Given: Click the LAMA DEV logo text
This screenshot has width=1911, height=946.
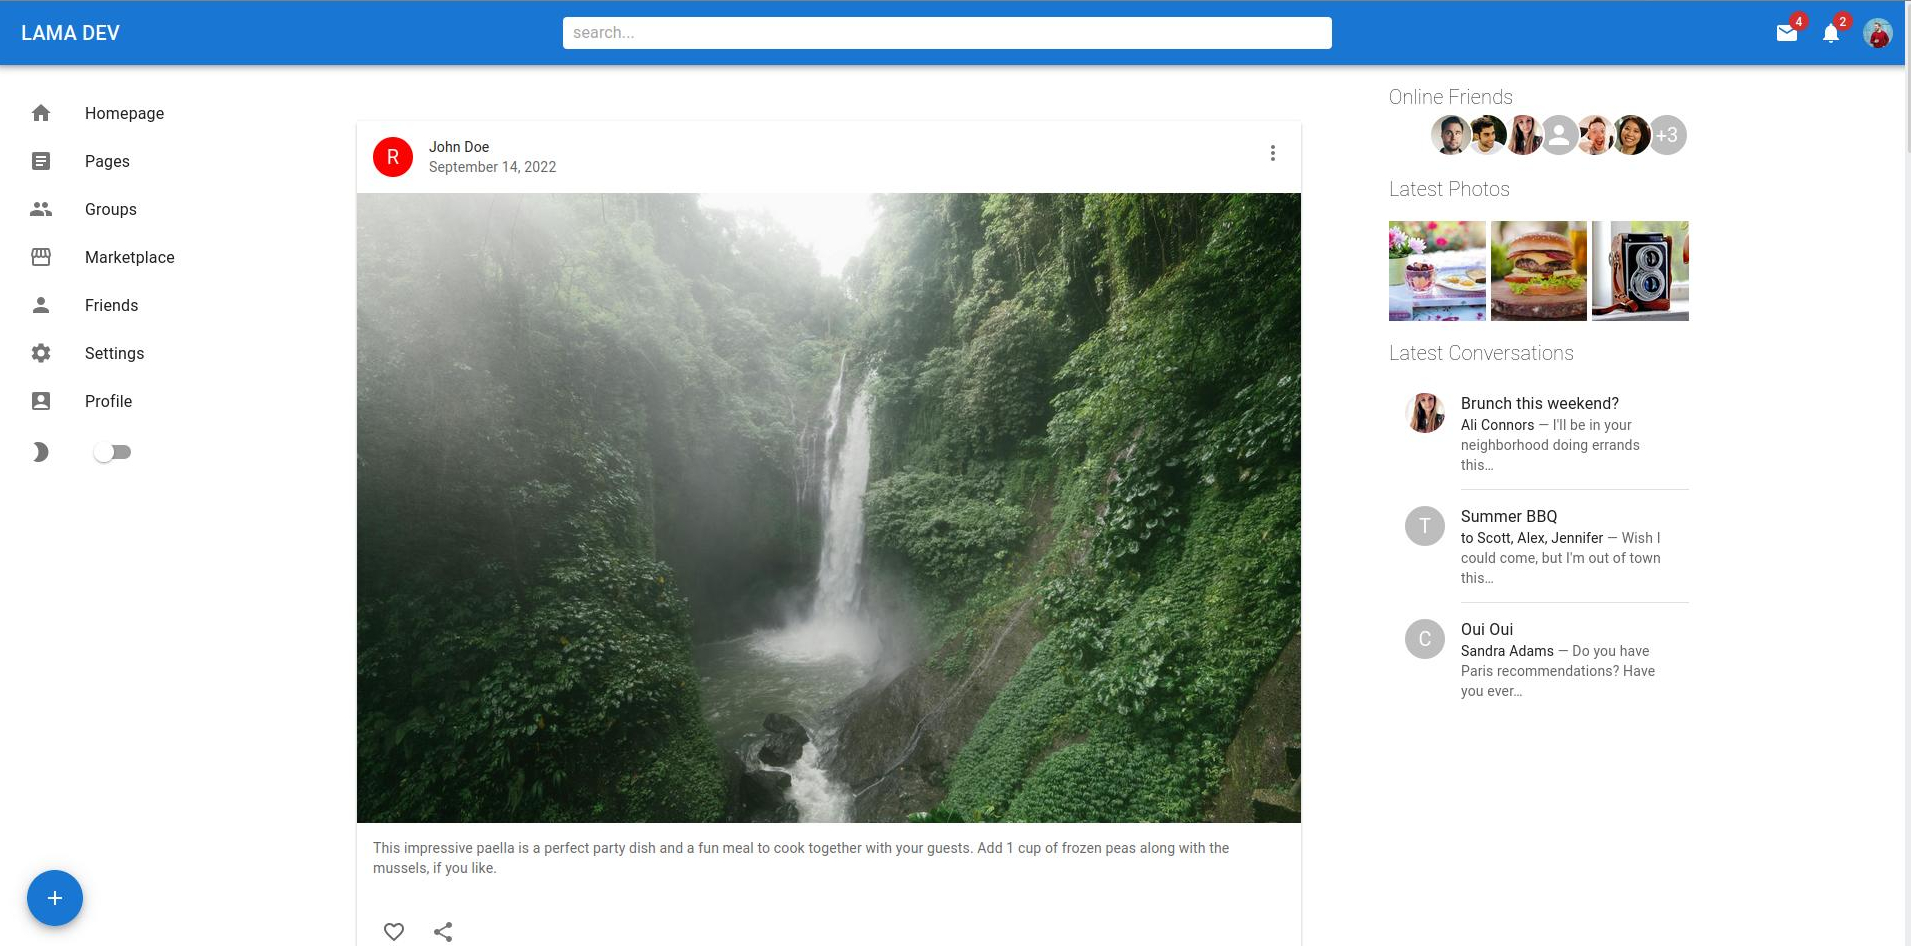Looking at the screenshot, I should tap(70, 33).
